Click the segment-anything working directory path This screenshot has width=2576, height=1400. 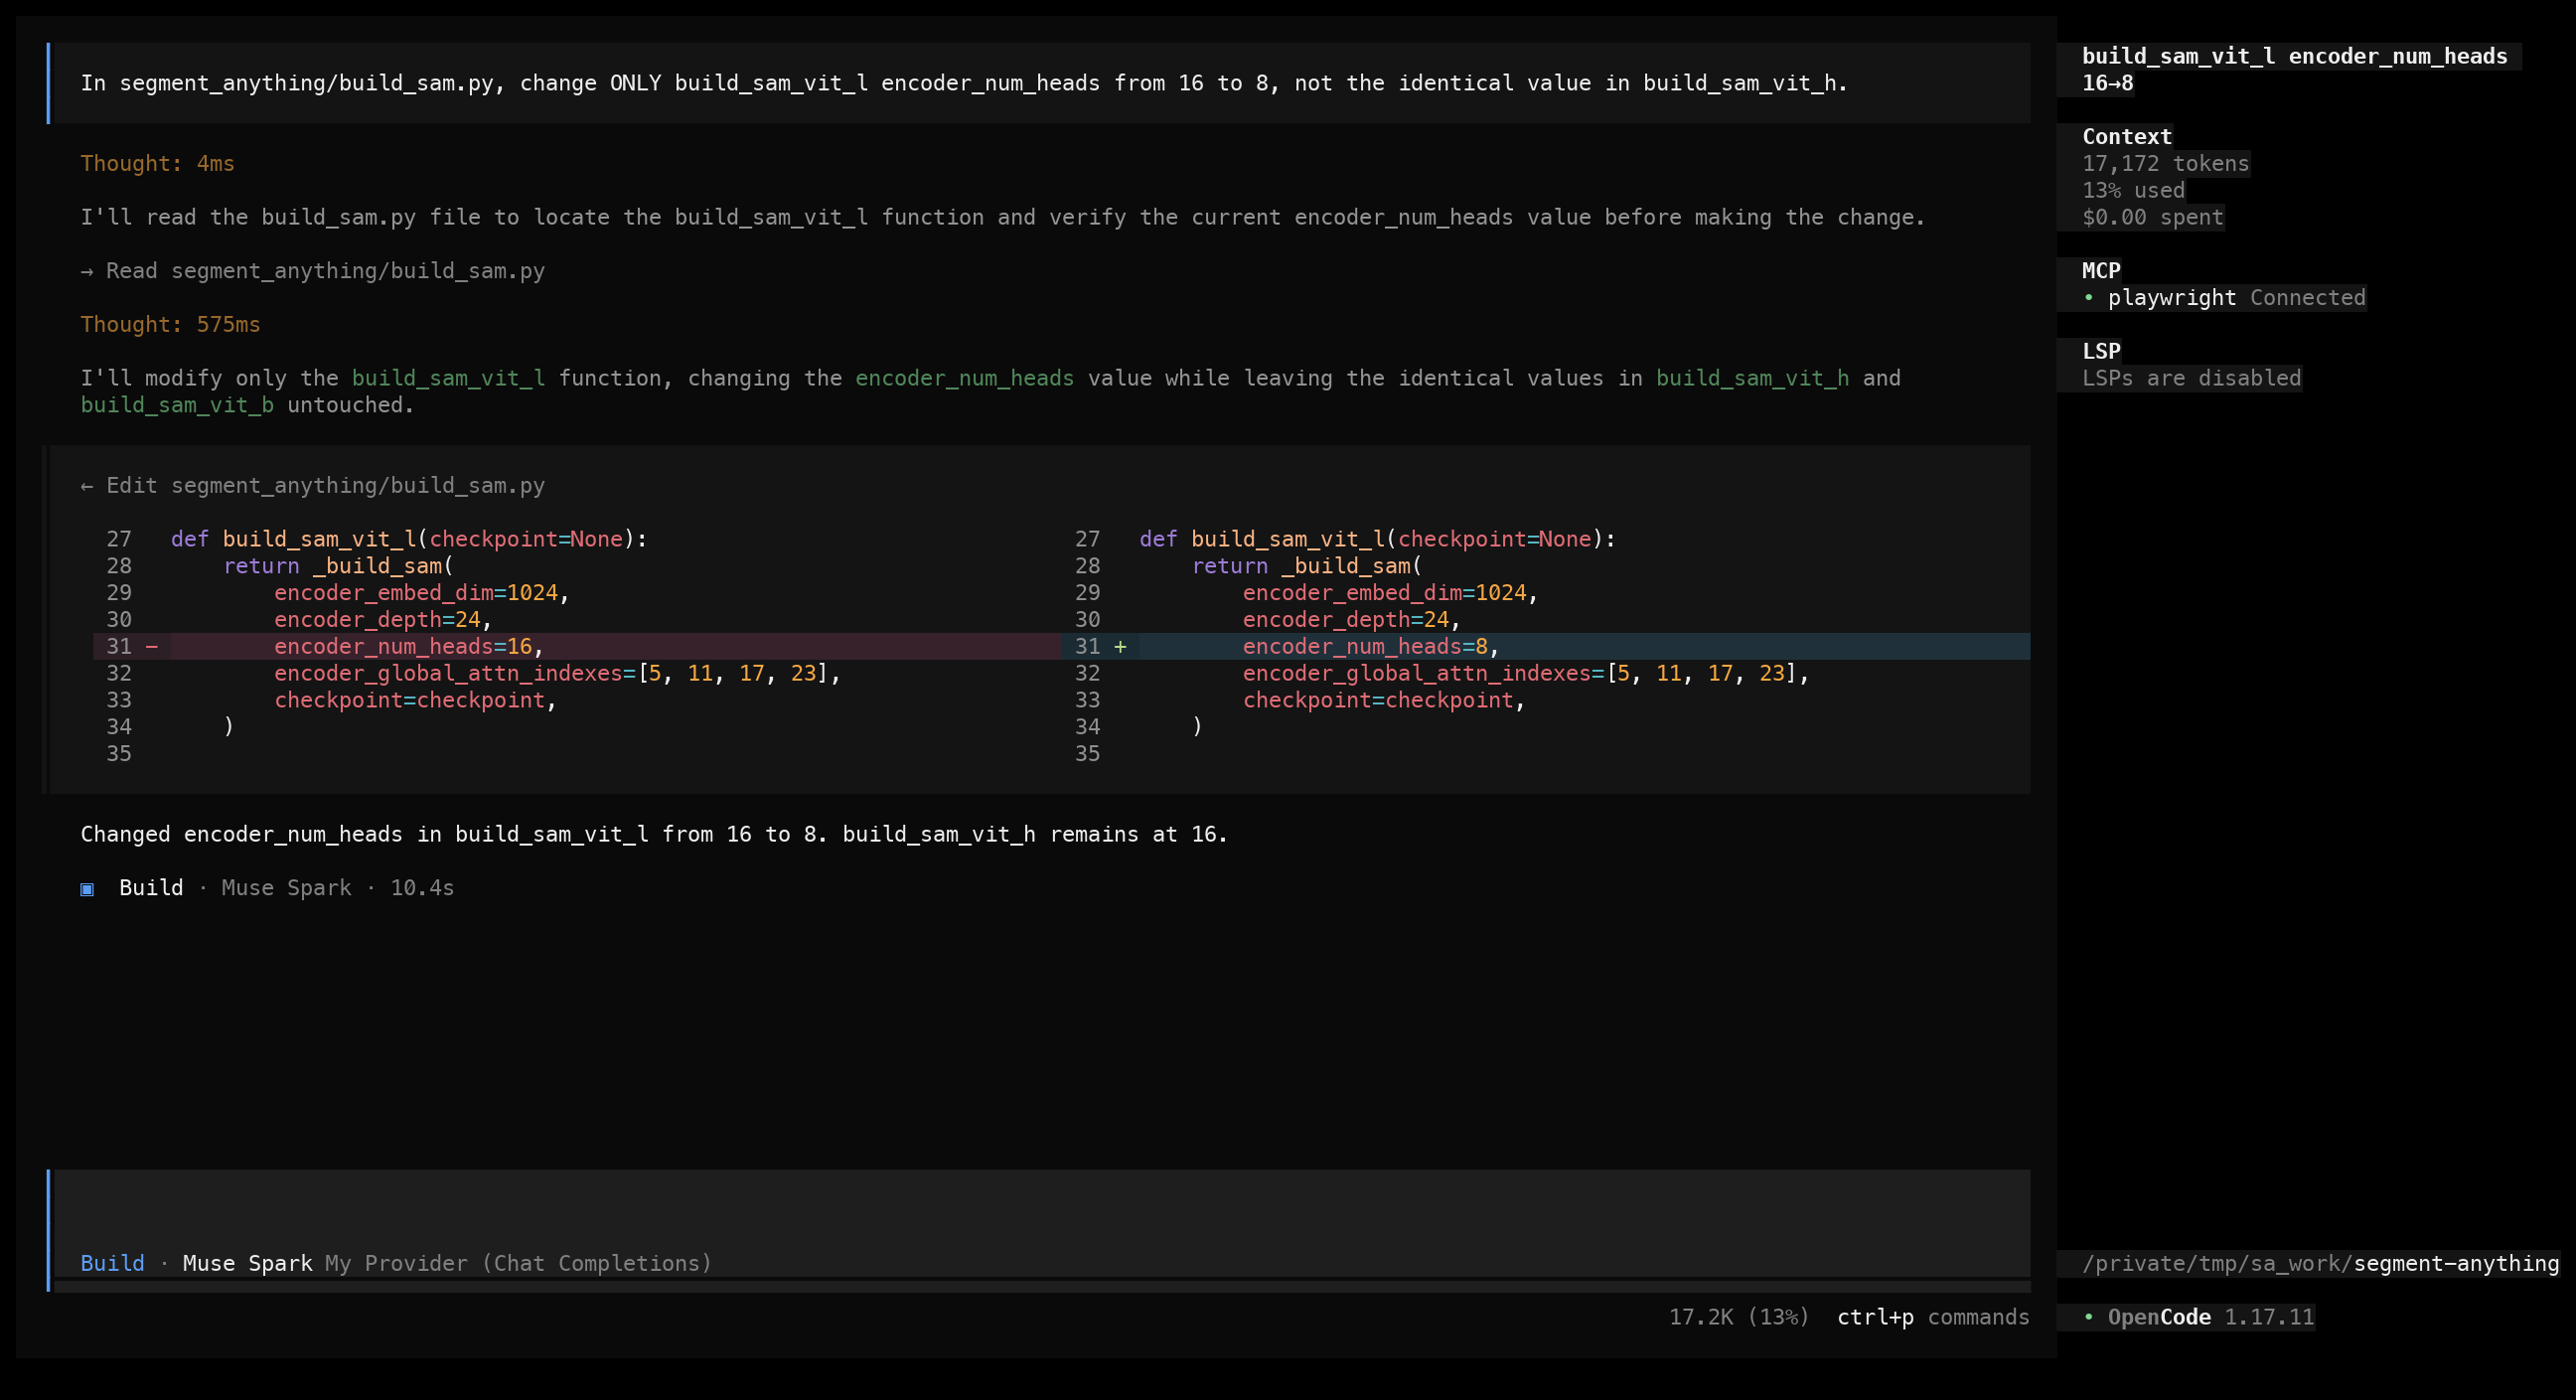click(2320, 1263)
